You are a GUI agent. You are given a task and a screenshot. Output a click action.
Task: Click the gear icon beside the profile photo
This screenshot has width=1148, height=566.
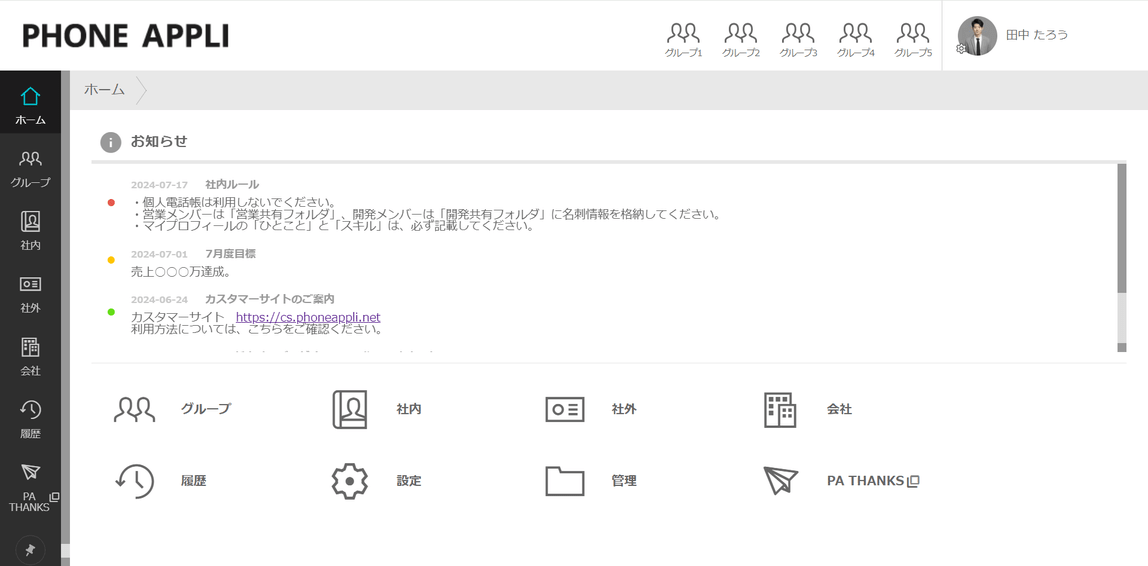click(961, 48)
